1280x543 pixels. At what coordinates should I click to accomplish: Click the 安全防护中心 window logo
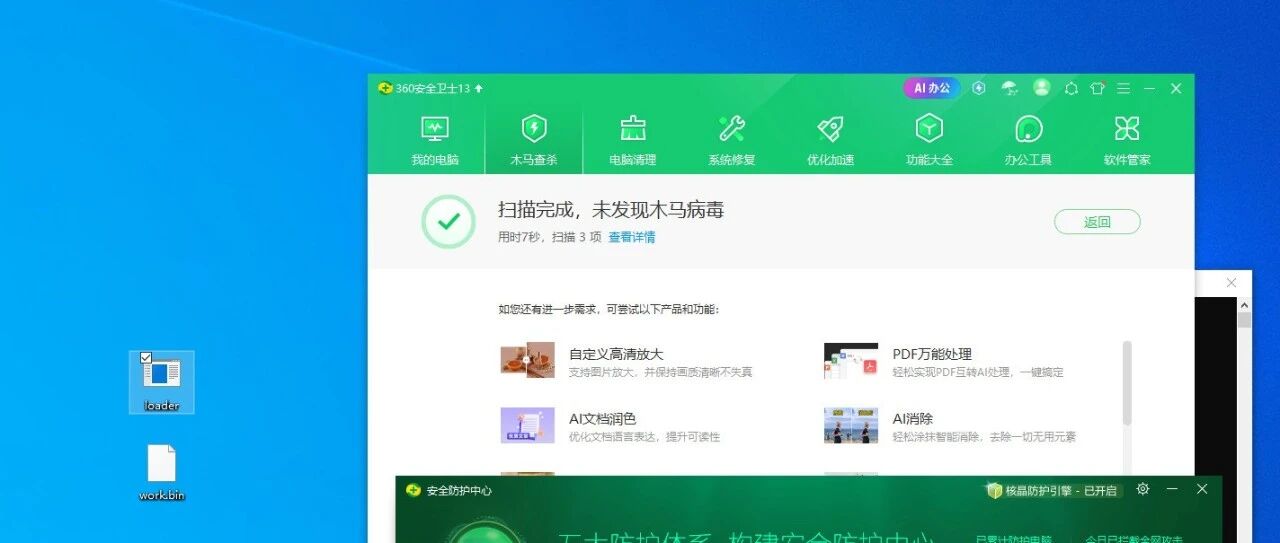[413, 490]
